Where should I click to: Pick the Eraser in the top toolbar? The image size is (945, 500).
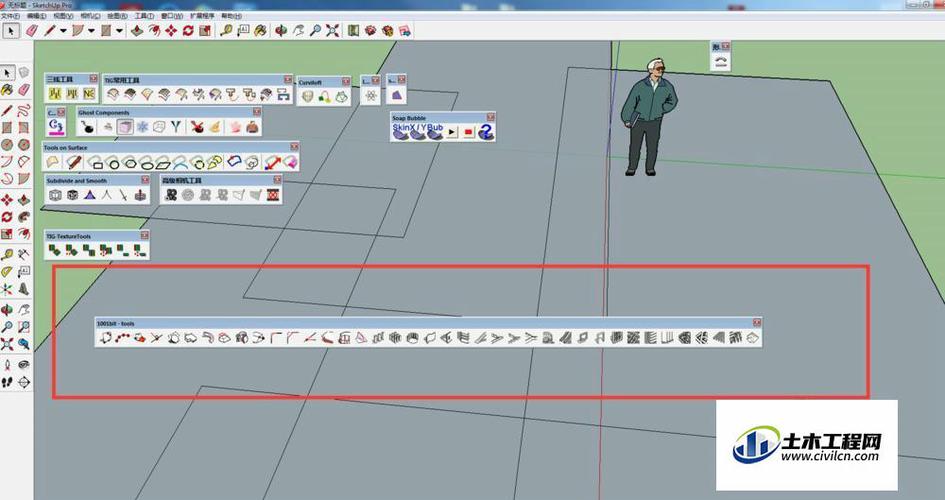pyautogui.click(x=32, y=30)
